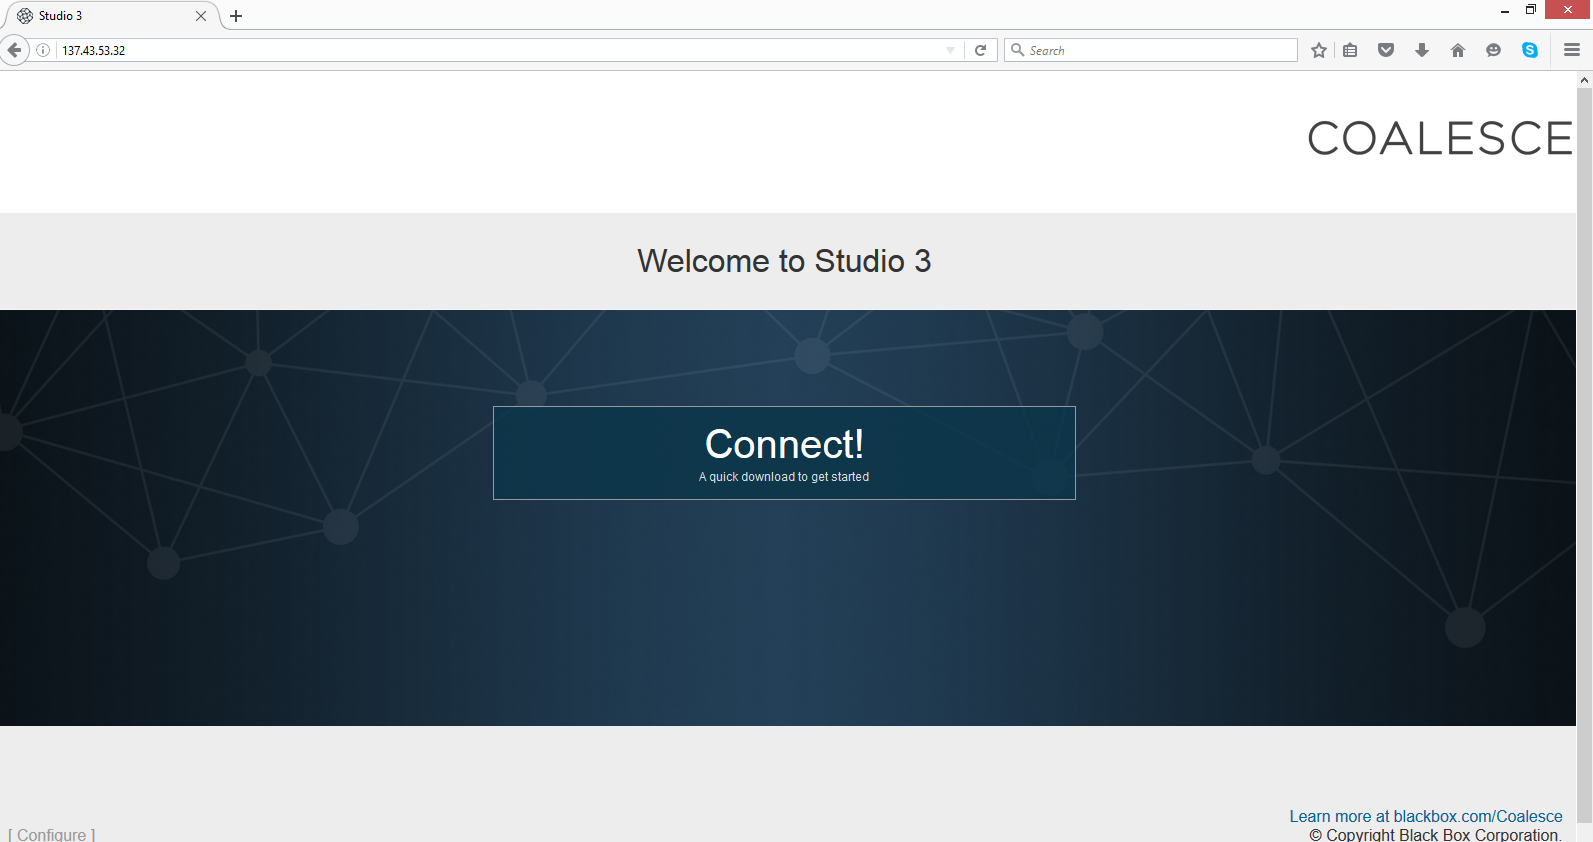Open the Configure link at bottom left
1593x842 pixels.
tap(52, 834)
